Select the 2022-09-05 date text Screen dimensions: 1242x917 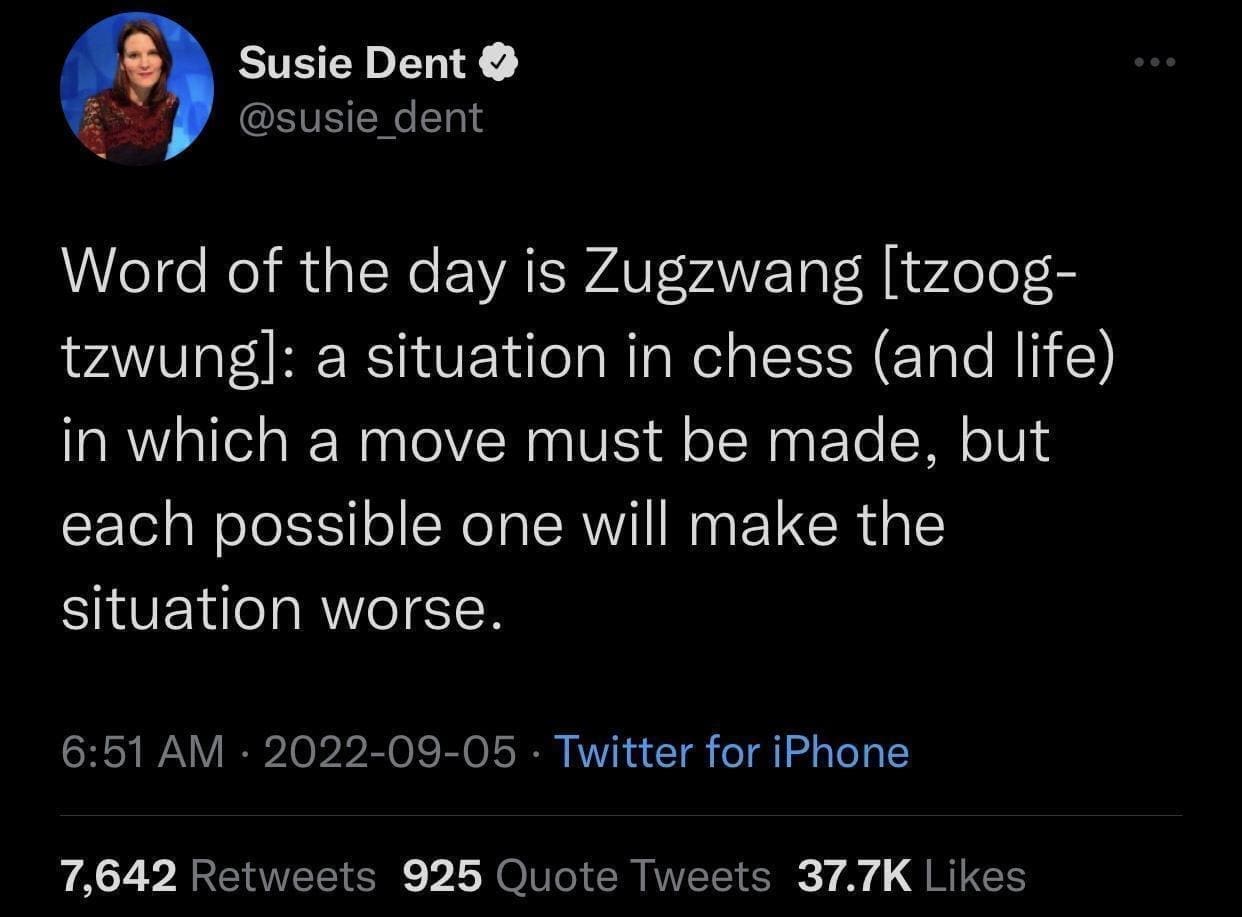tap(385, 752)
